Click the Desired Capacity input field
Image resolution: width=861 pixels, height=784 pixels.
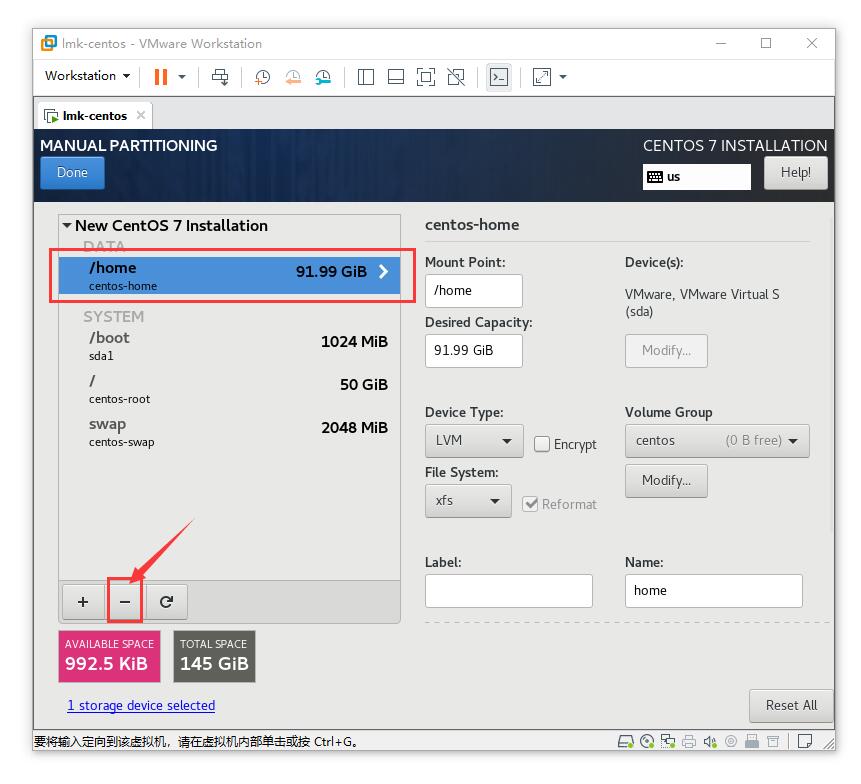pos(473,350)
